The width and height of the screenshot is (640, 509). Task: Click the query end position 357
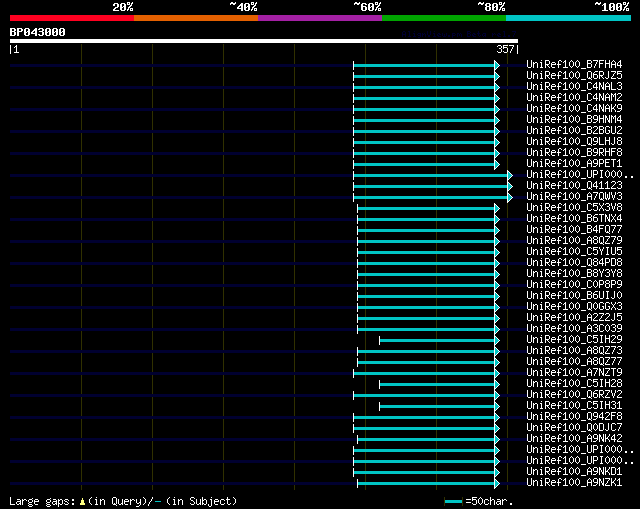click(x=505, y=49)
